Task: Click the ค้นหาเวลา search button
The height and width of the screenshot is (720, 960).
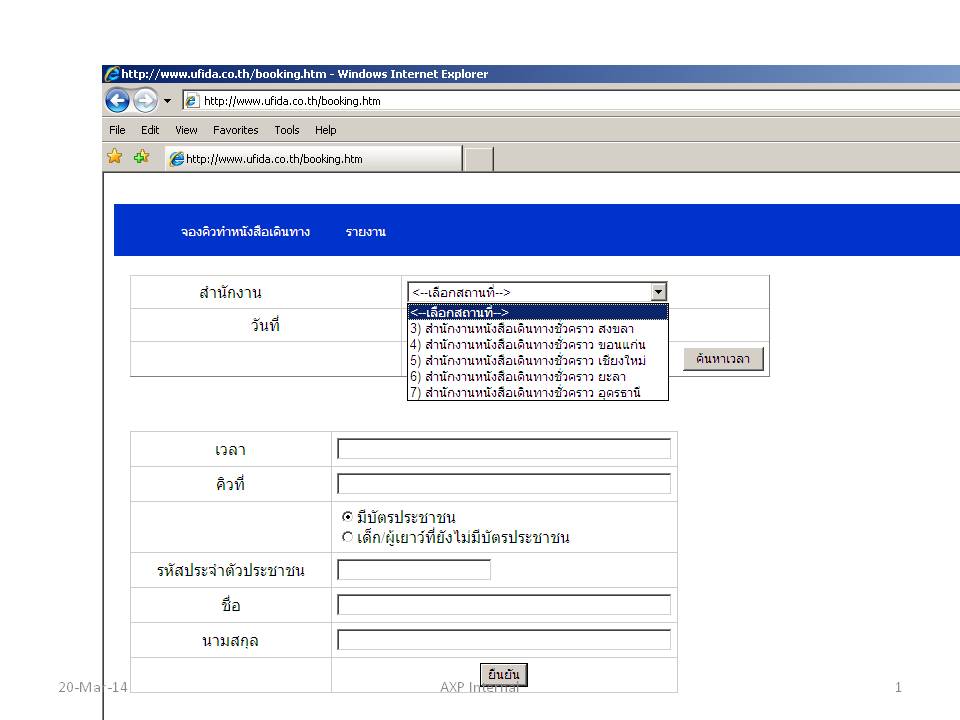Action: click(723, 359)
